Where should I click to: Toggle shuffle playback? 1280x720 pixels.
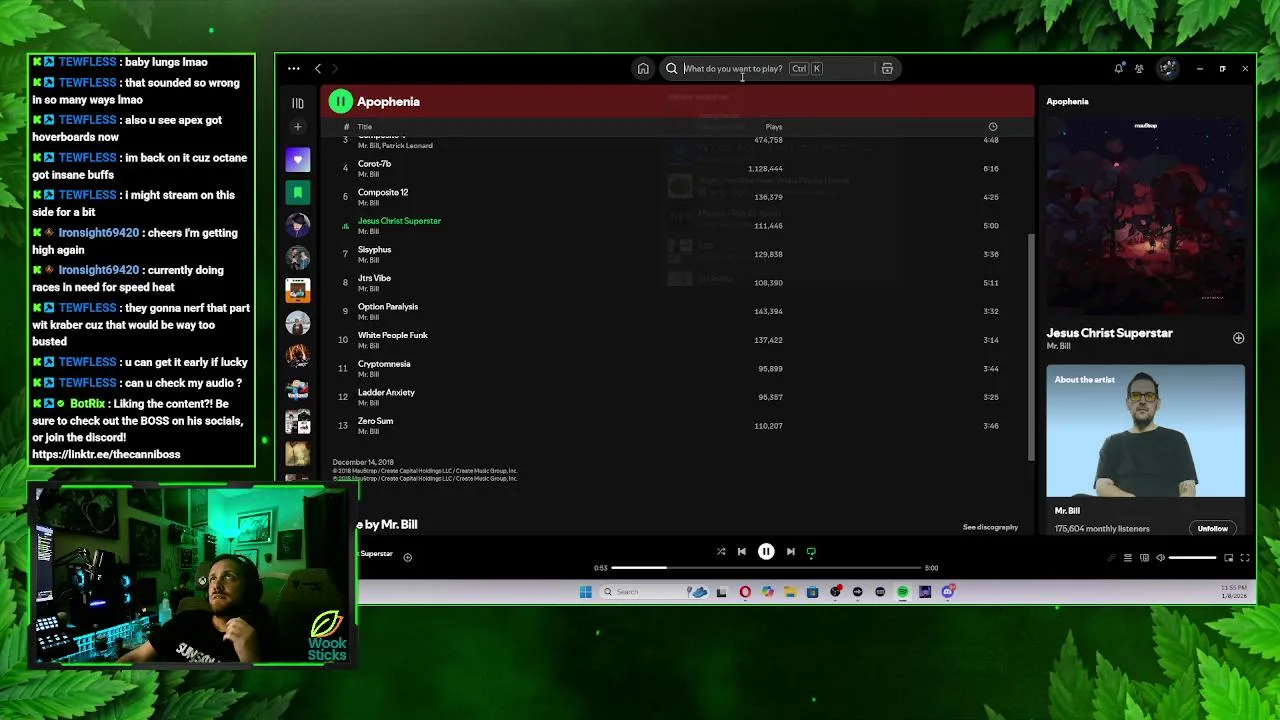(721, 552)
